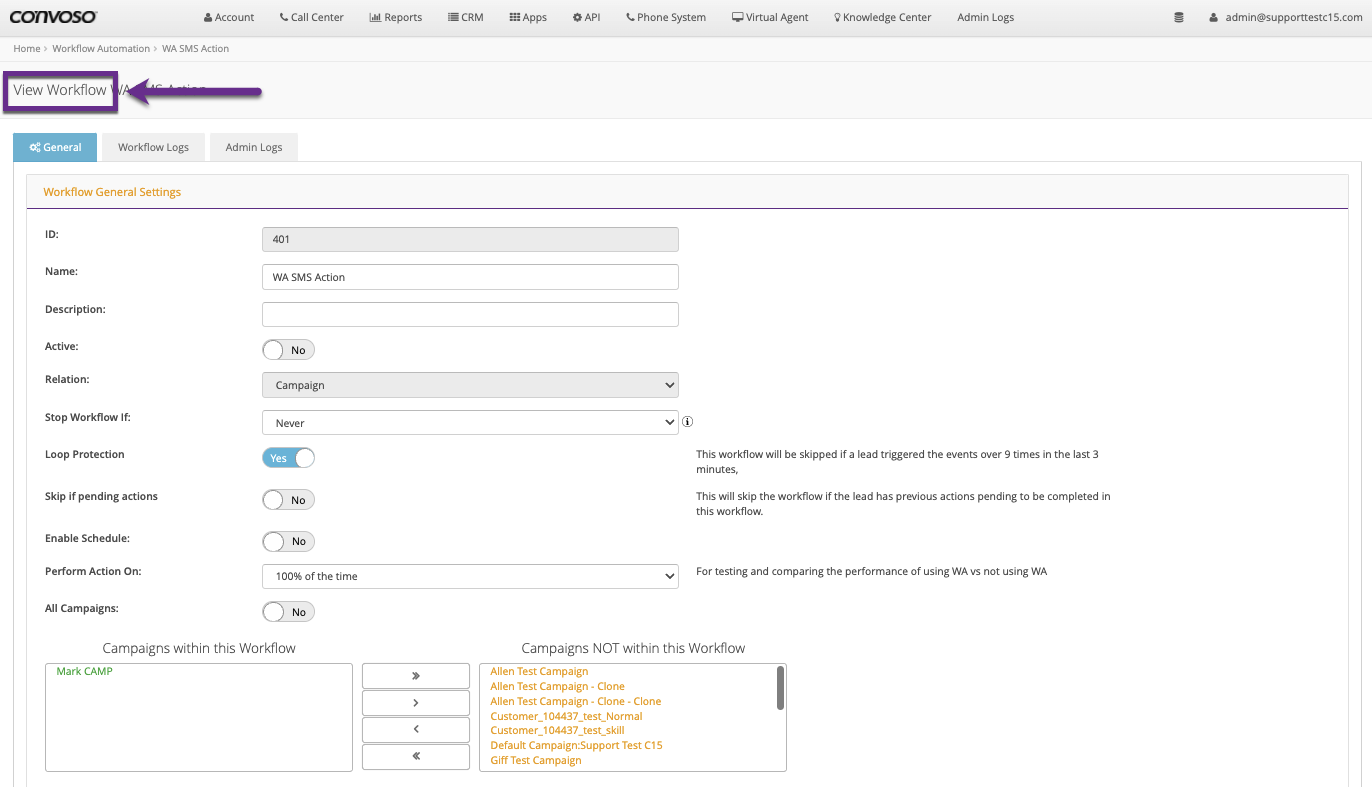The height and width of the screenshot is (787, 1372).
Task: Open the Phone System menu
Action: [x=666, y=17]
